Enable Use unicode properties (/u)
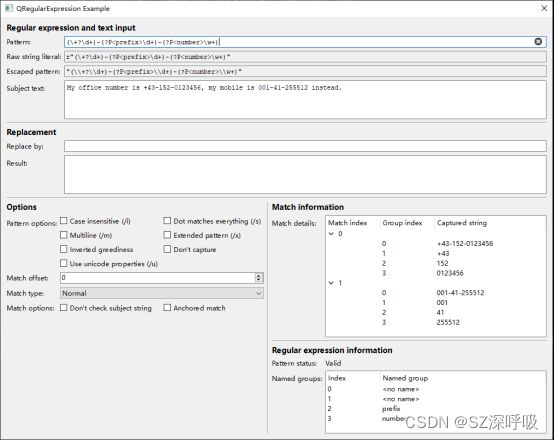The width and height of the screenshot is (554, 440). click(x=64, y=263)
